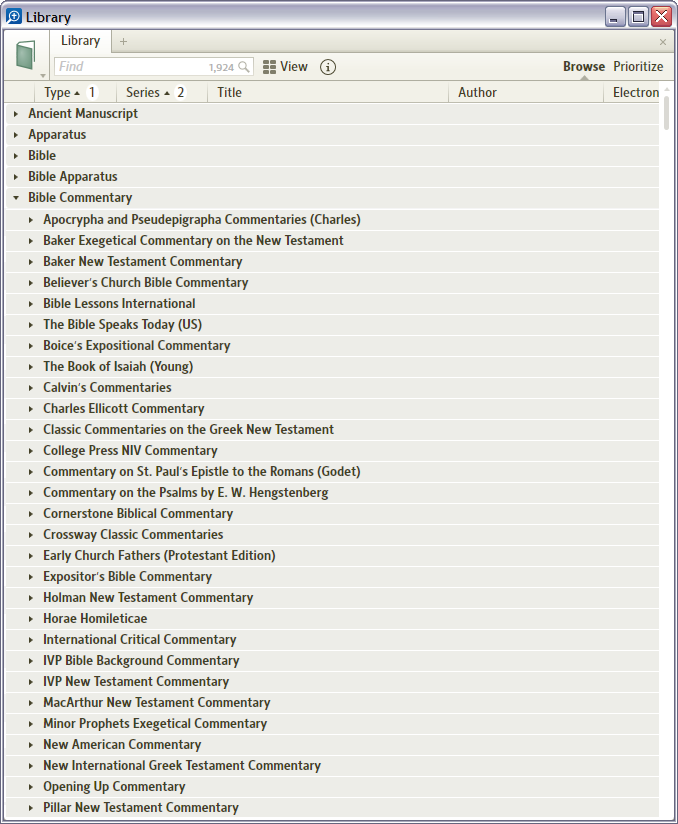Select Opening Up Commentary row

(x=332, y=787)
